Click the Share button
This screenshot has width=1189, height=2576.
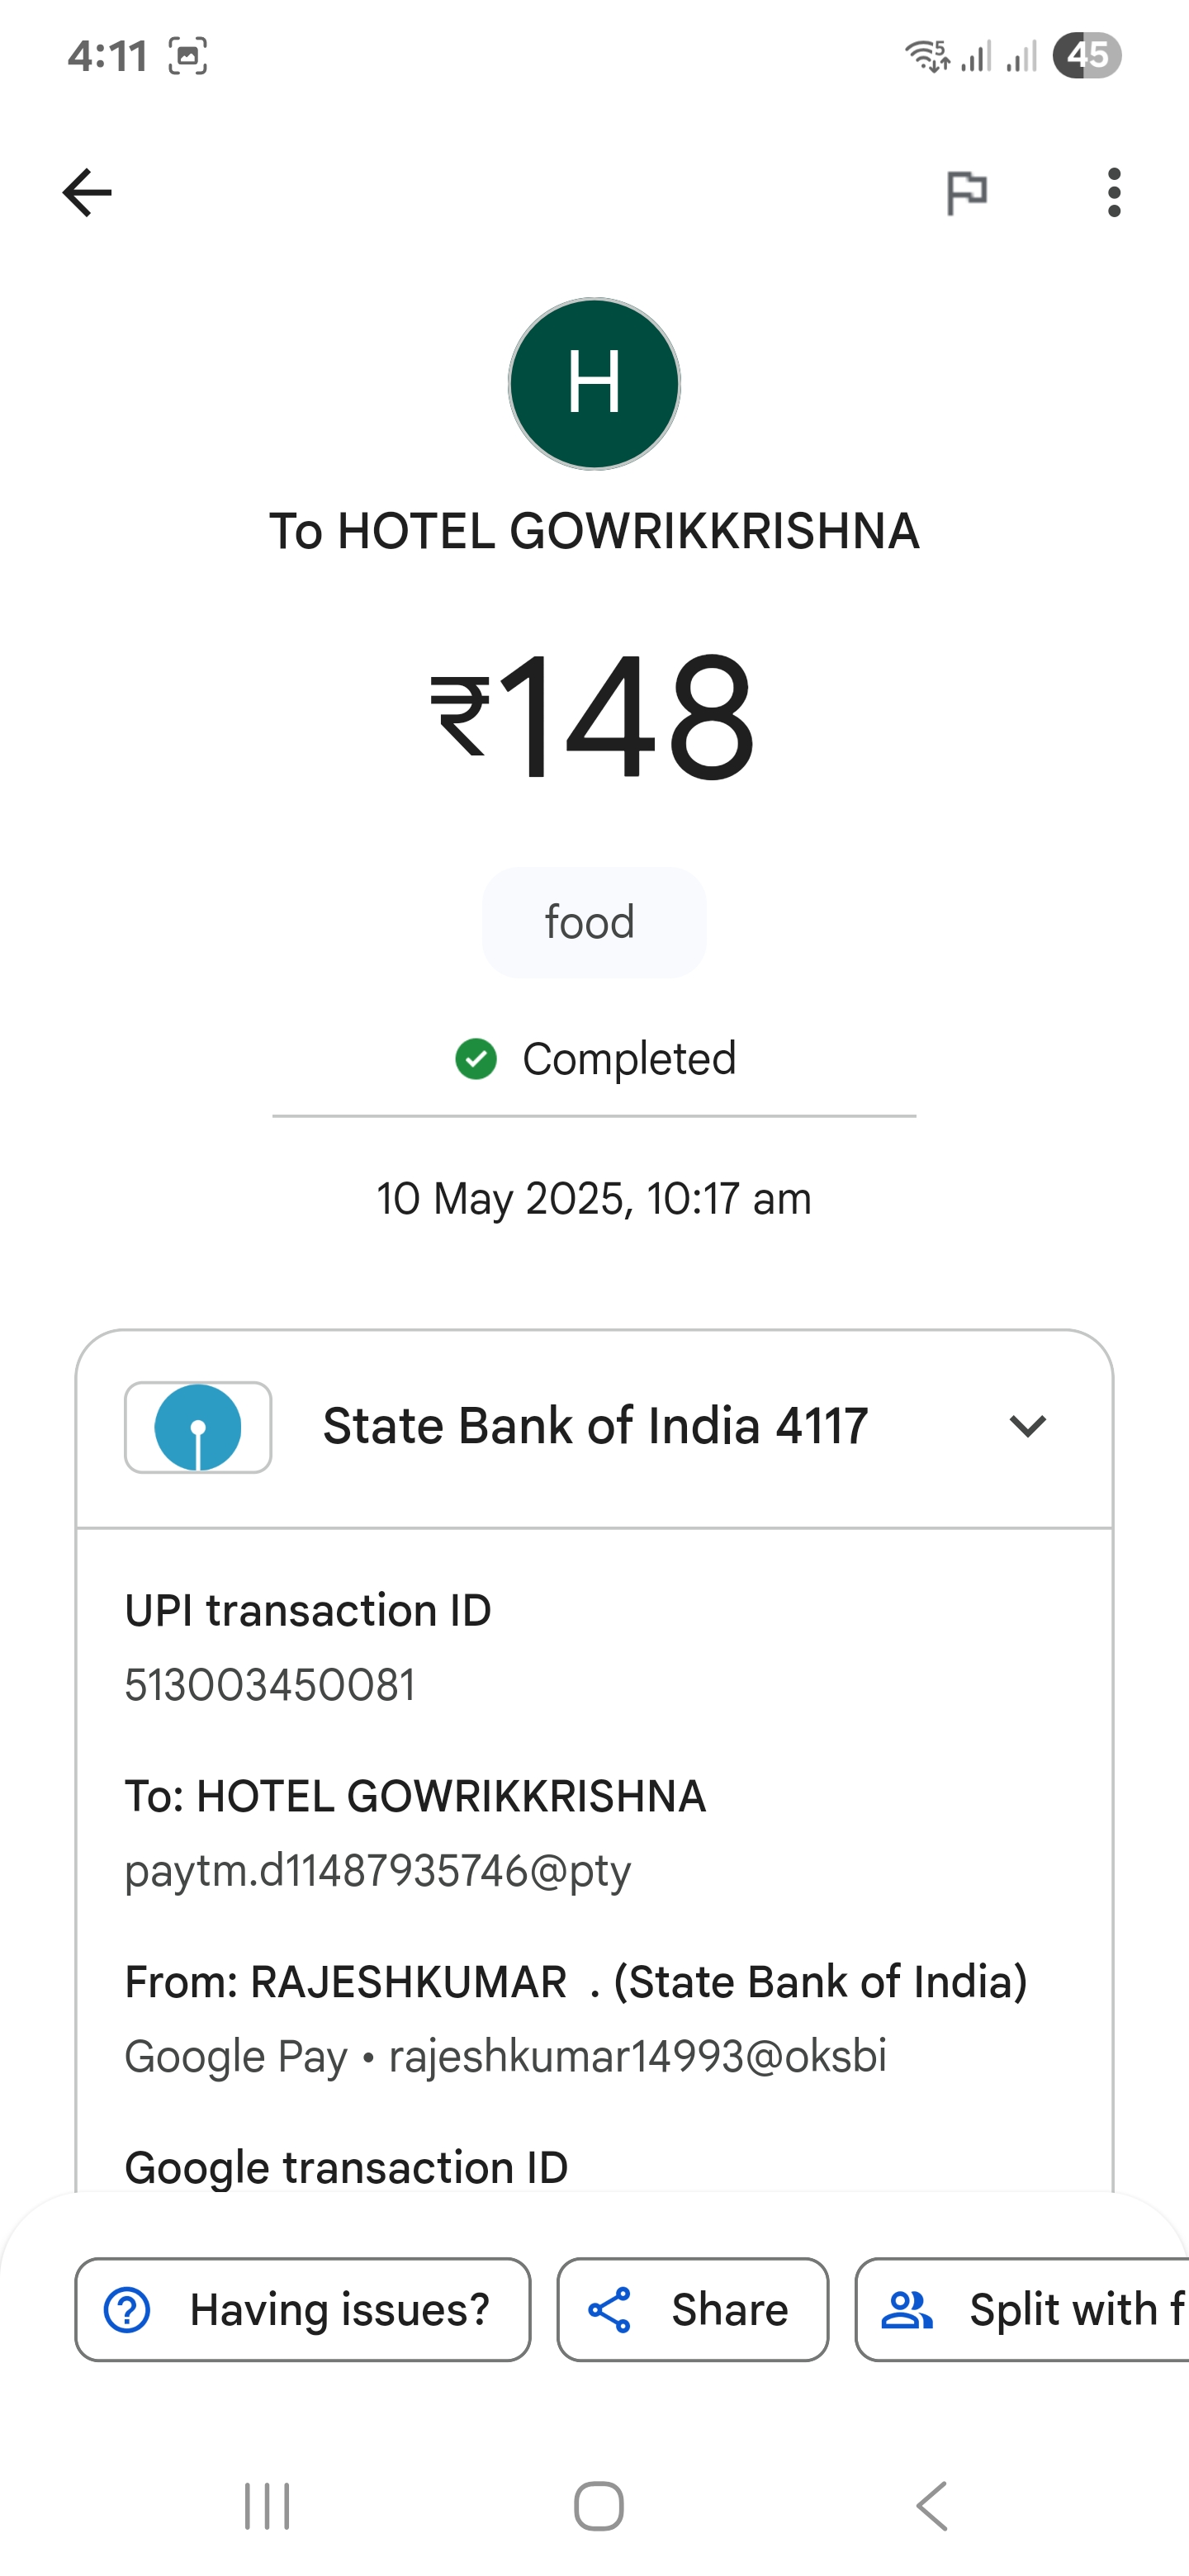693,2309
